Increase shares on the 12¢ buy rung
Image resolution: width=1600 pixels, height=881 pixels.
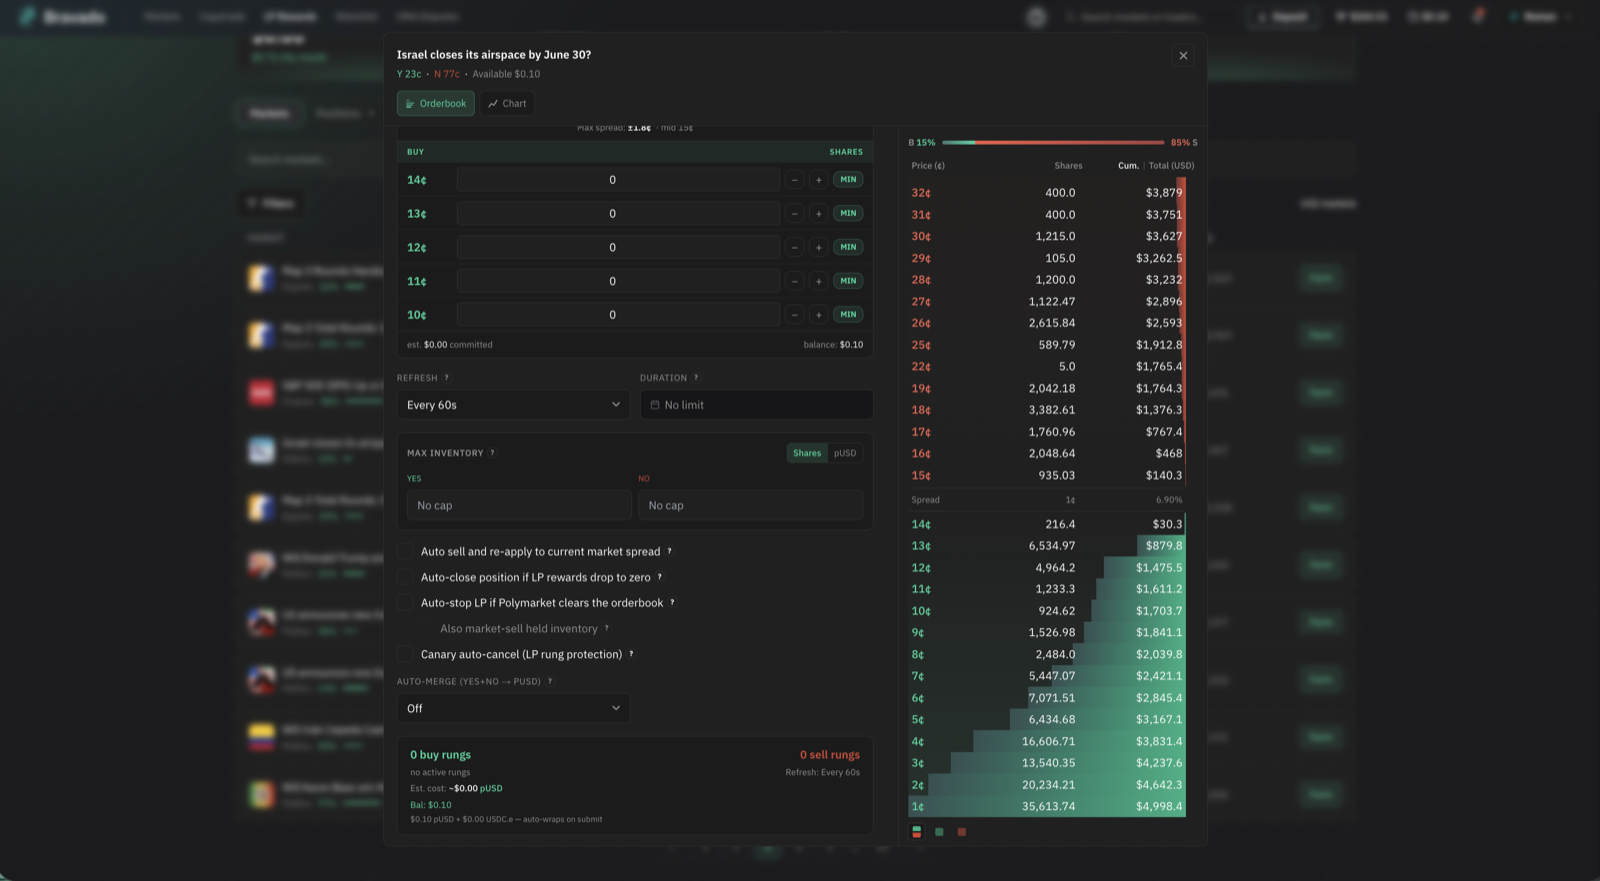point(819,247)
